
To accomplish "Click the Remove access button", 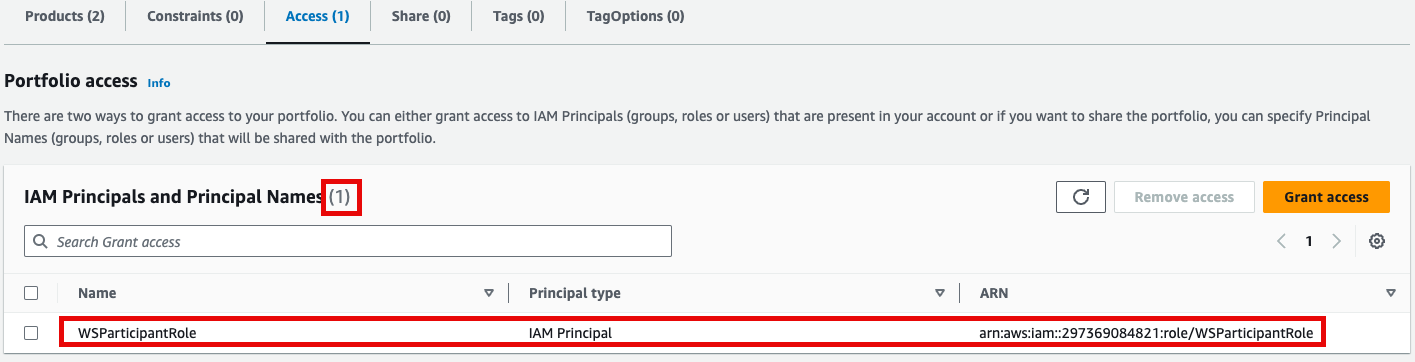I will click(1184, 197).
